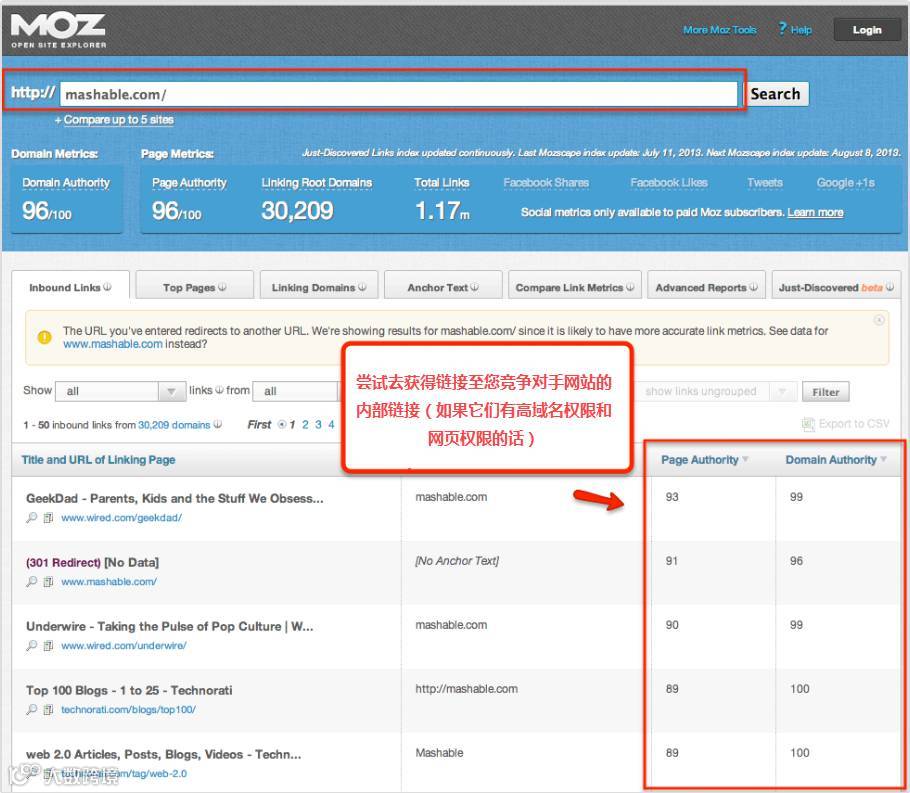910x793 pixels.
Task: Click magnifier icon in Underwire row
Action: [32, 645]
